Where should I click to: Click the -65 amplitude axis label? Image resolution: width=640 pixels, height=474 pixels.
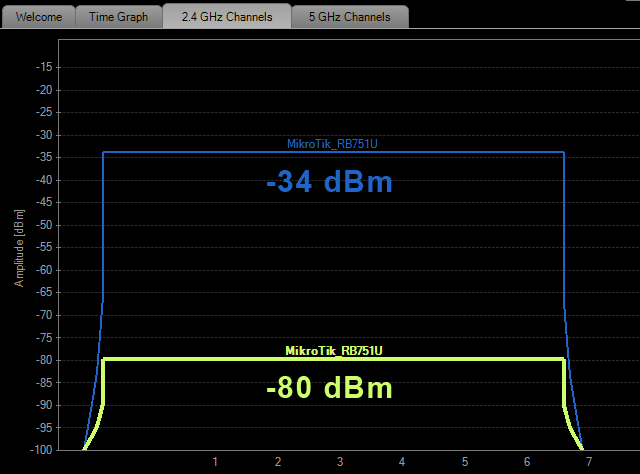pos(44,293)
